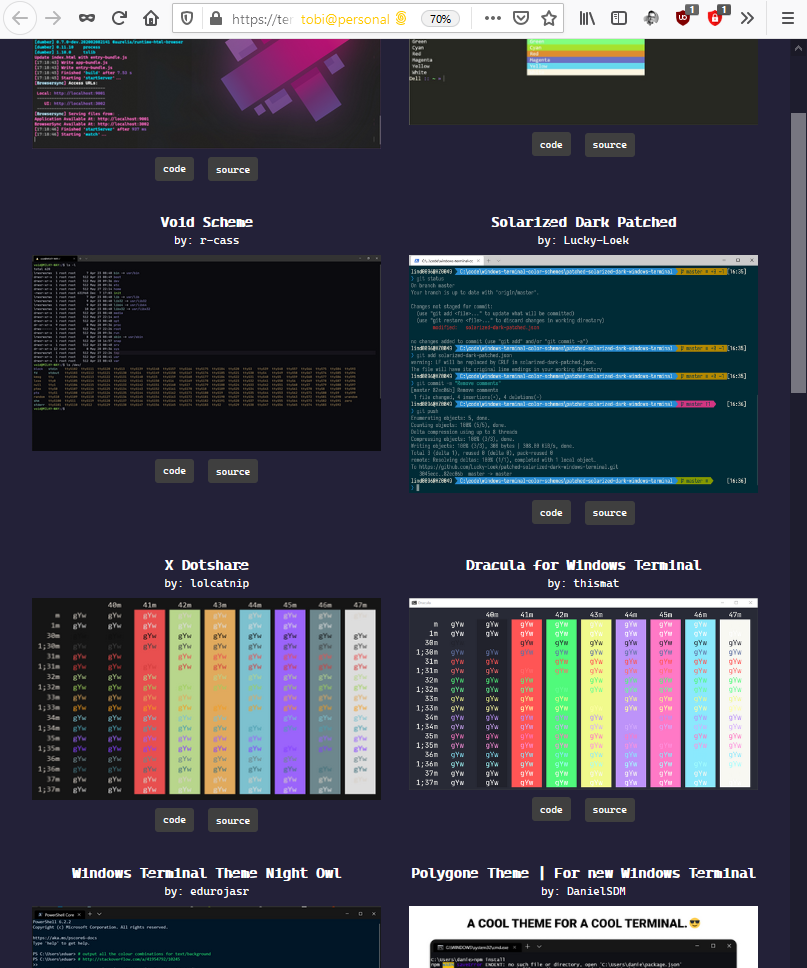Click source button under Solarized Dark Patched
Image resolution: width=807 pixels, height=968 pixels.
tap(609, 513)
